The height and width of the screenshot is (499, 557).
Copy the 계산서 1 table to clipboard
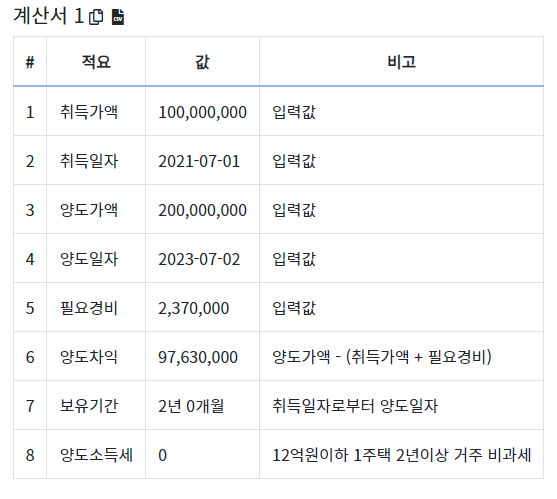click(96, 17)
